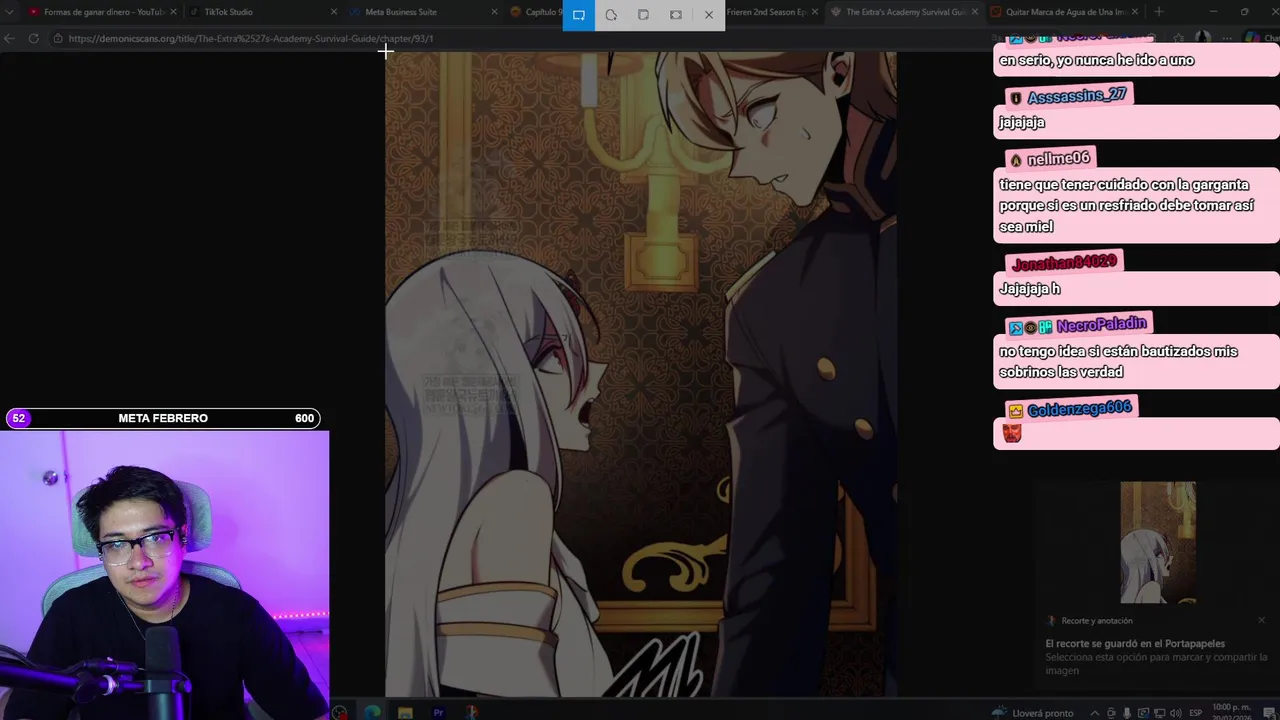The image size is (1280, 720).
Task: Click the META FEBRERO goal bar
Action: [163, 418]
